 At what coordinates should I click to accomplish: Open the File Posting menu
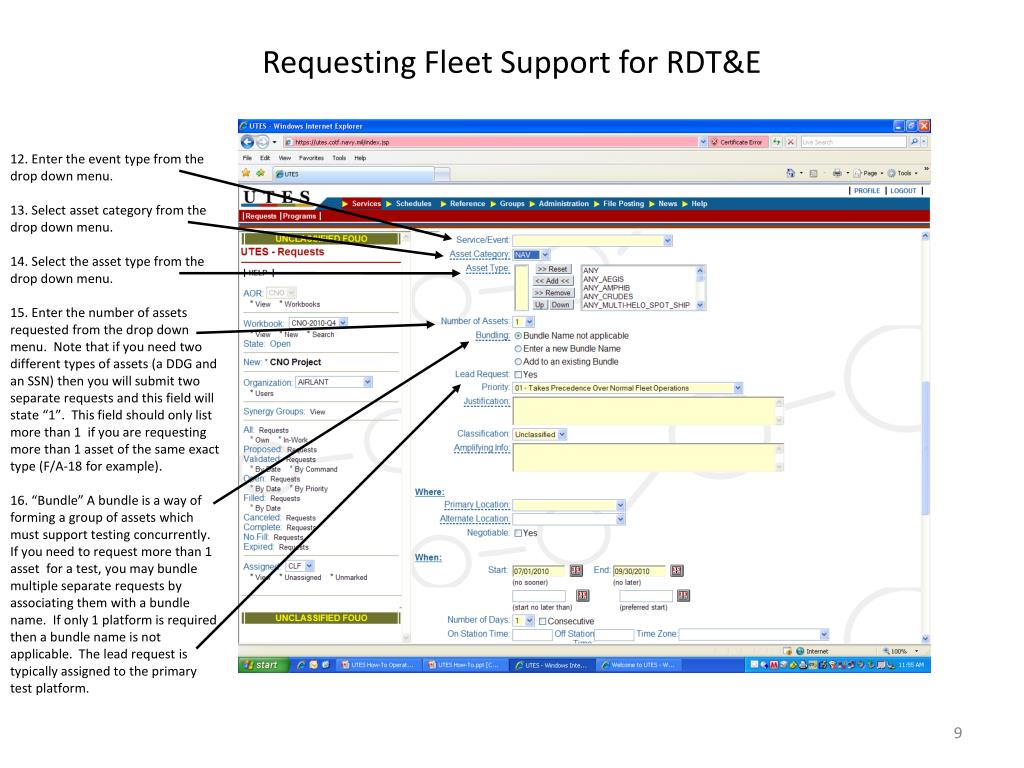(x=623, y=204)
